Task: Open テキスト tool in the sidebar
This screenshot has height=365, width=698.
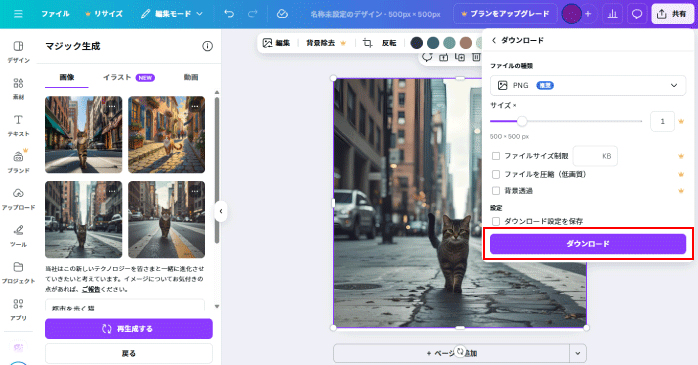Action: (18, 126)
